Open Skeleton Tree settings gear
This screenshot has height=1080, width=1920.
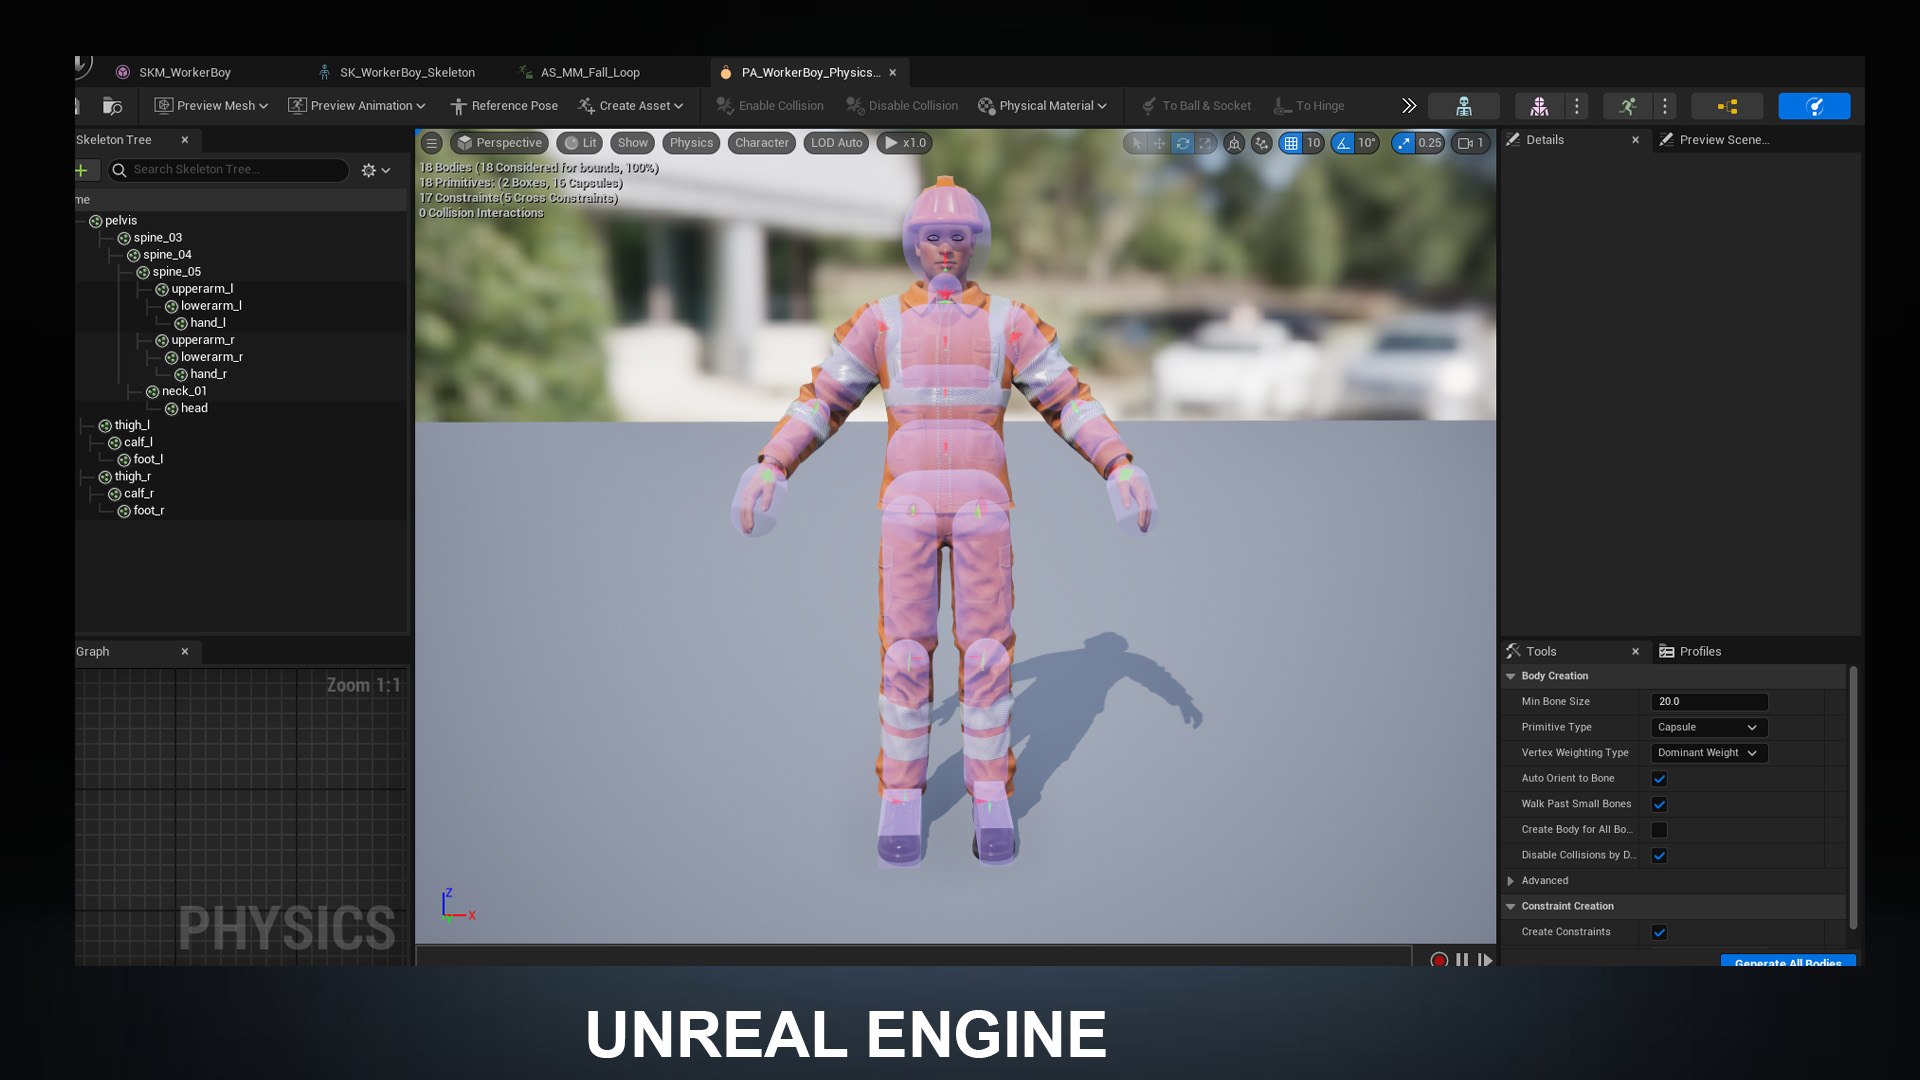click(x=375, y=170)
